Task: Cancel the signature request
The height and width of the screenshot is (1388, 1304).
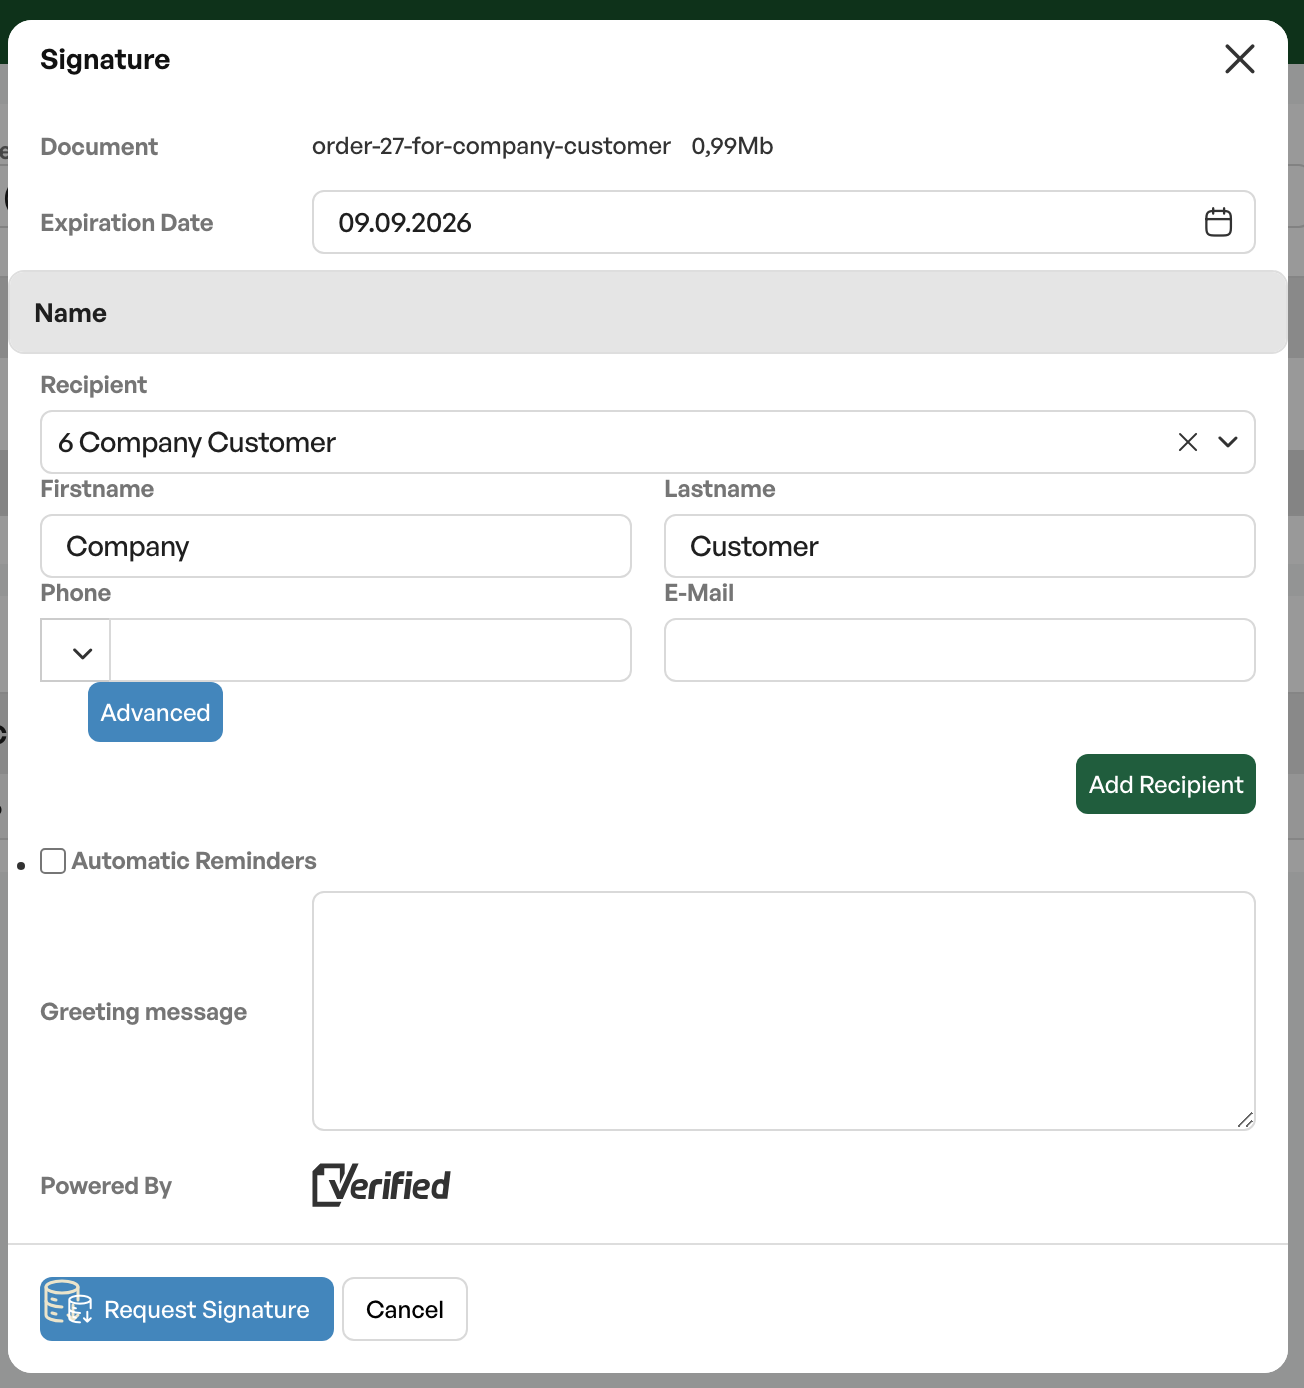Action: pos(405,1309)
